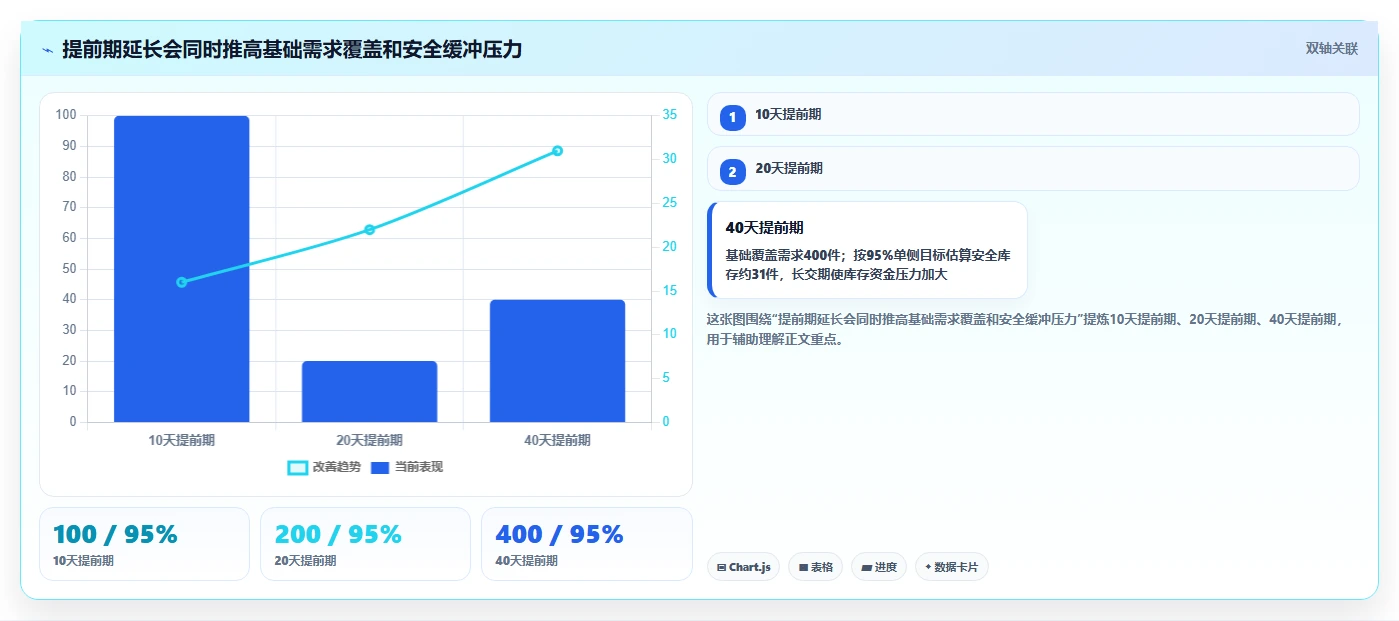Toggle the 改善趋势 legend entry
The height and width of the screenshot is (621, 1399).
pyautogui.click(x=324, y=467)
